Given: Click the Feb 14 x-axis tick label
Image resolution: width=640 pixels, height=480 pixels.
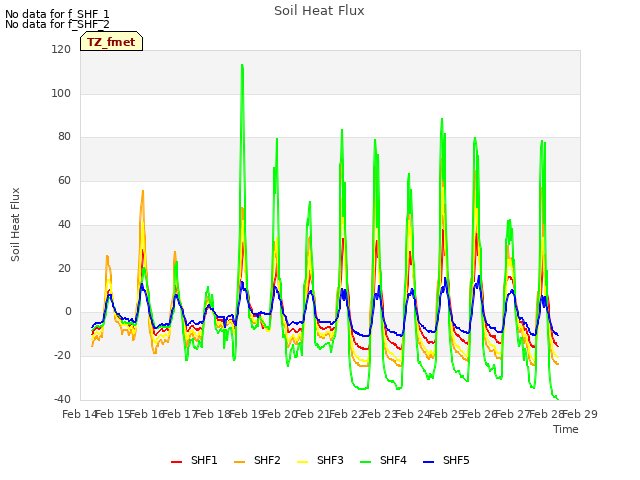Looking at the screenshot, I should click(80, 414).
